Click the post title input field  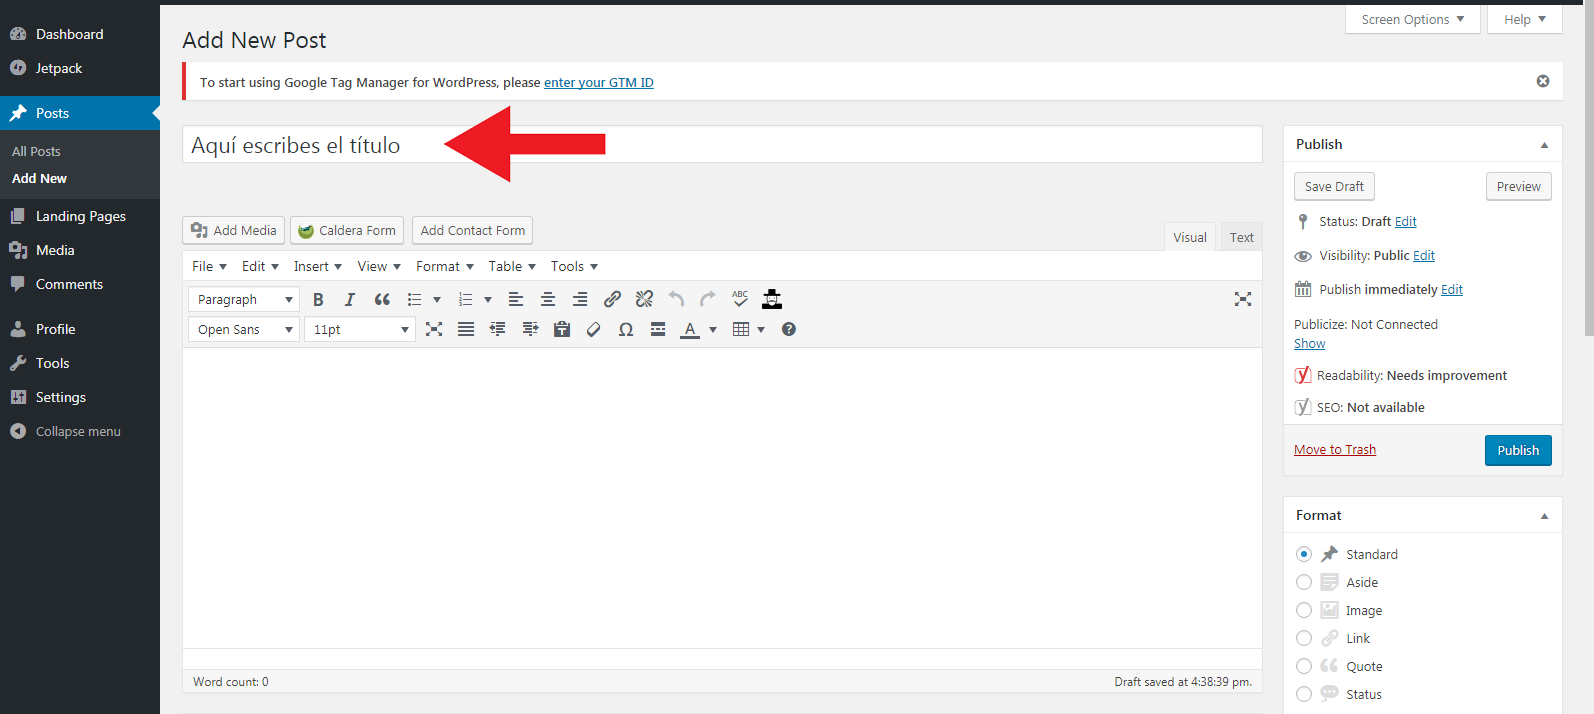tap(720, 145)
